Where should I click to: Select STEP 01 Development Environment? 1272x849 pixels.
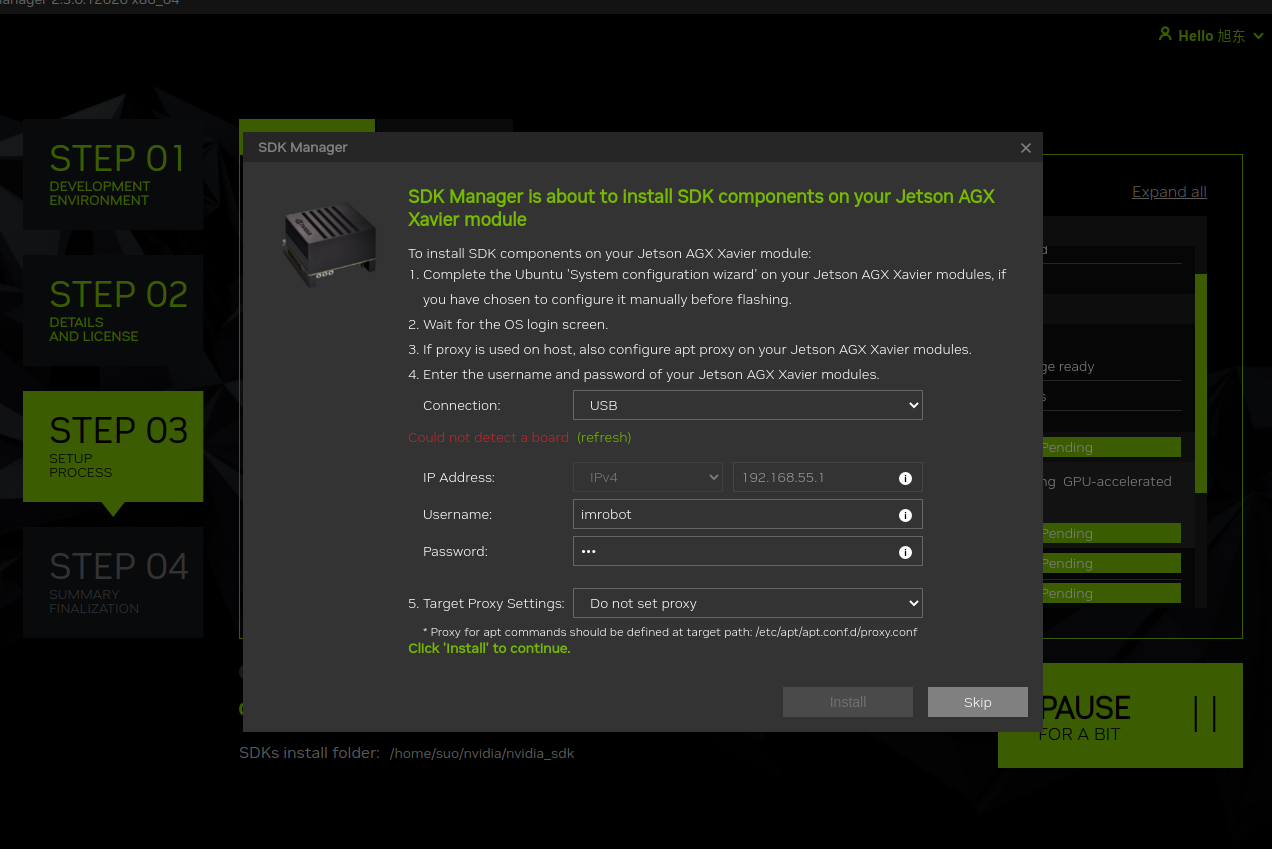[113, 174]
